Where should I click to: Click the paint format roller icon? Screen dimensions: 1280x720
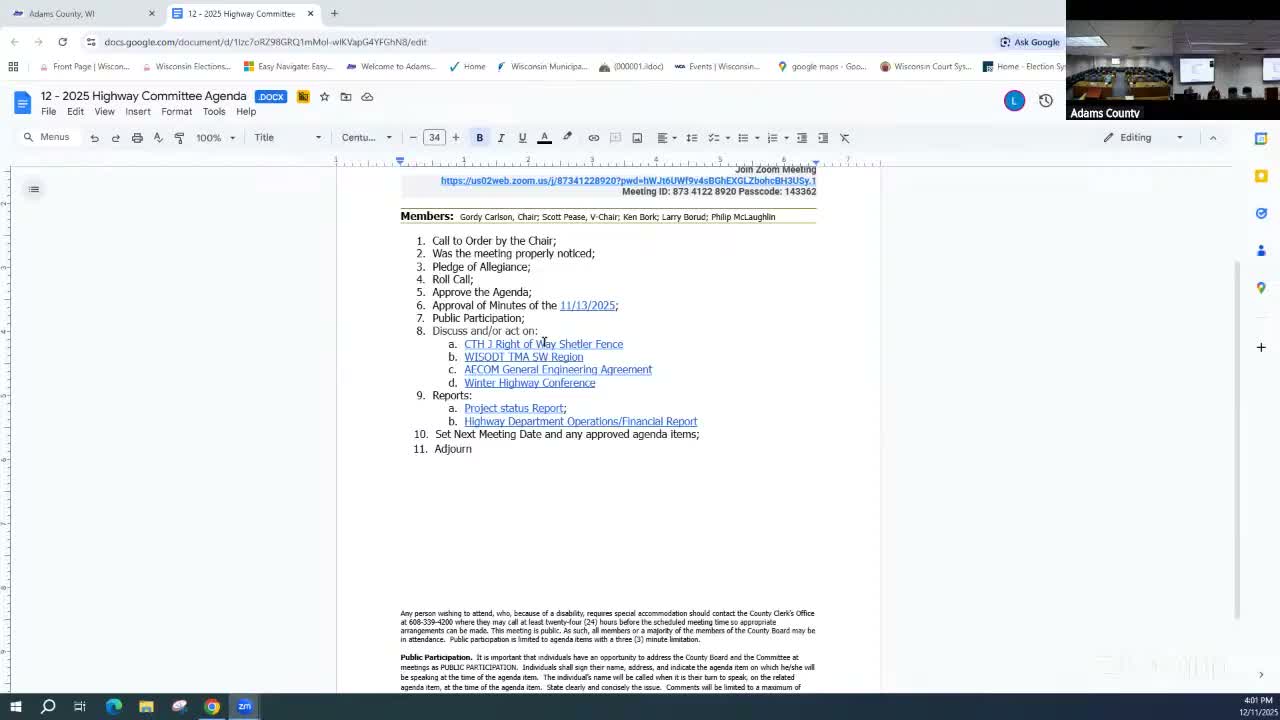pos(179,138)
